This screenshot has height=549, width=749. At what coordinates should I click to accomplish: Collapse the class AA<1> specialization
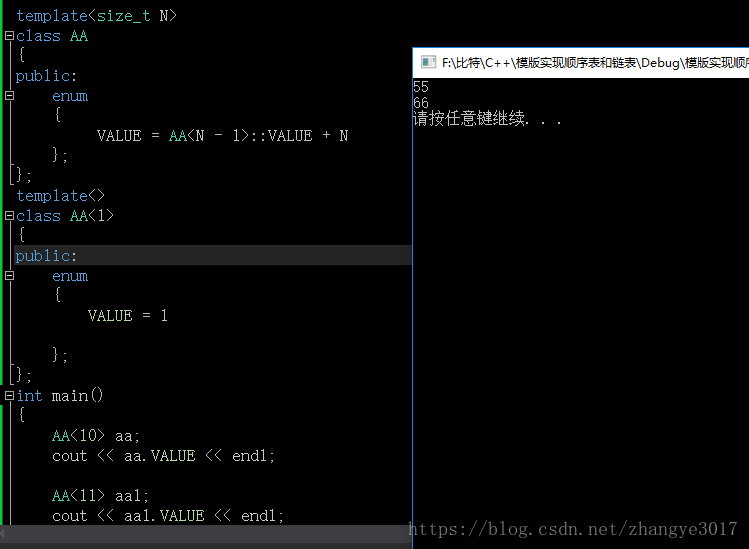point(9,215)
